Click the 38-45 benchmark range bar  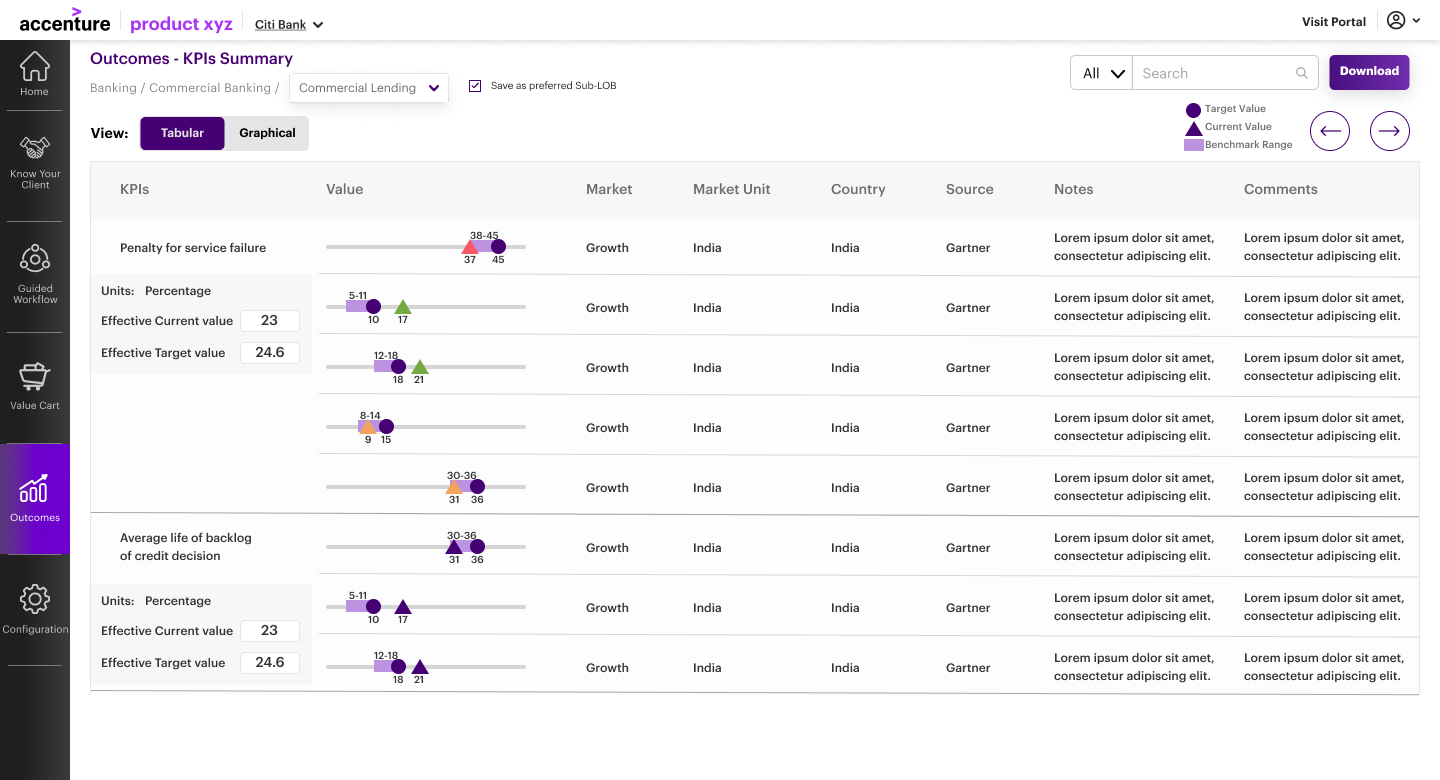point(483,246)
